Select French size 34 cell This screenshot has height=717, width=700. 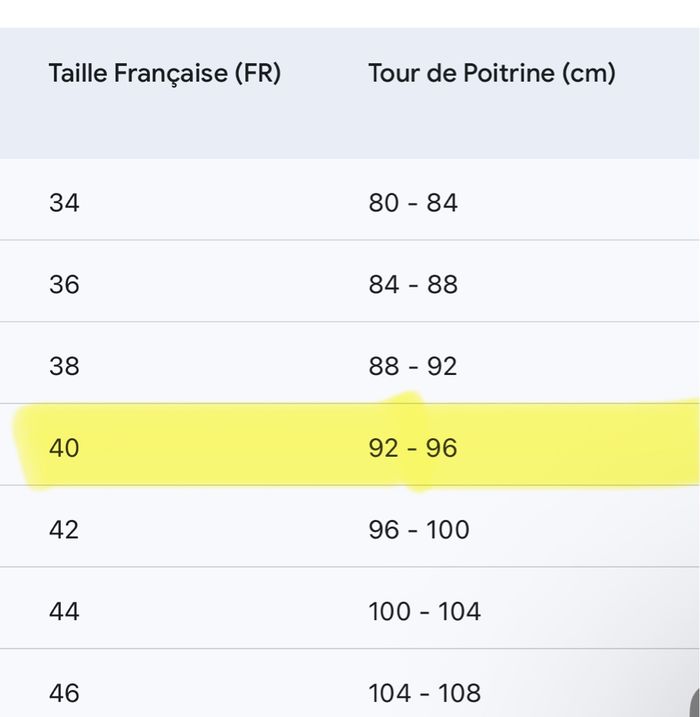(x=64, y=203)
